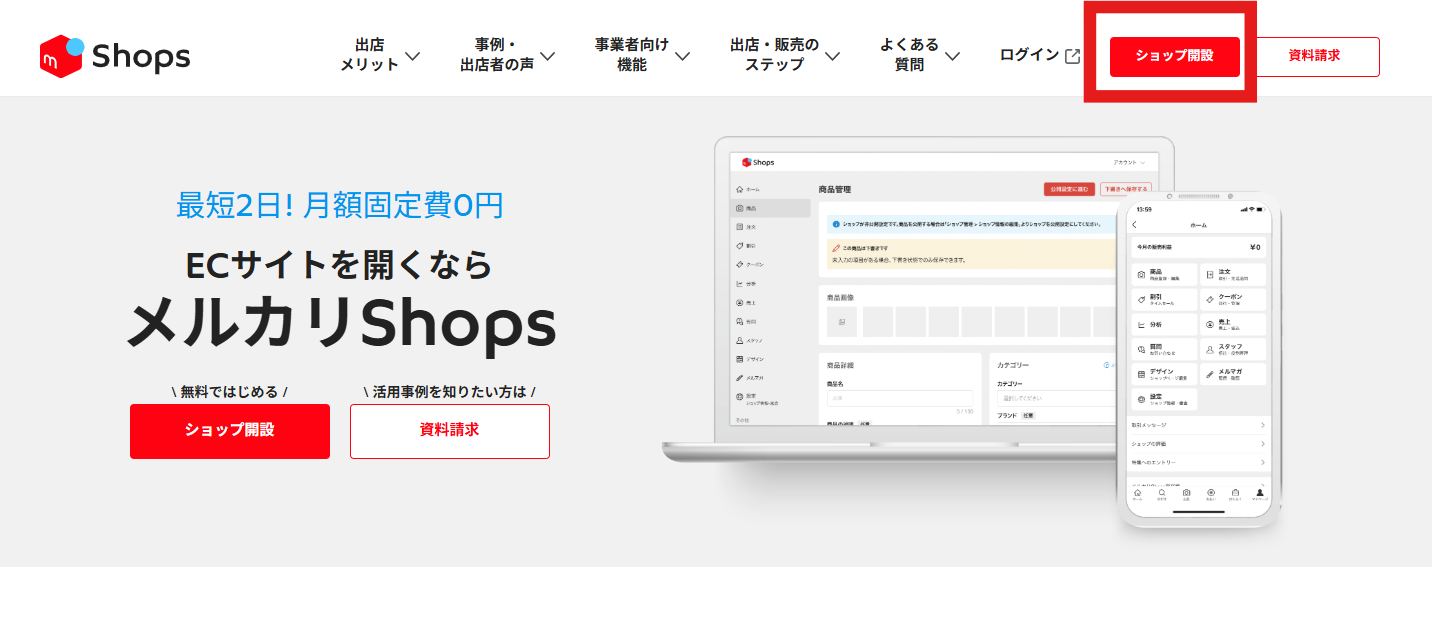Screen dimensions: 1432x619
Task: Select the 商品 tile icon on phone mockup
Action: tap(1141, 274)
